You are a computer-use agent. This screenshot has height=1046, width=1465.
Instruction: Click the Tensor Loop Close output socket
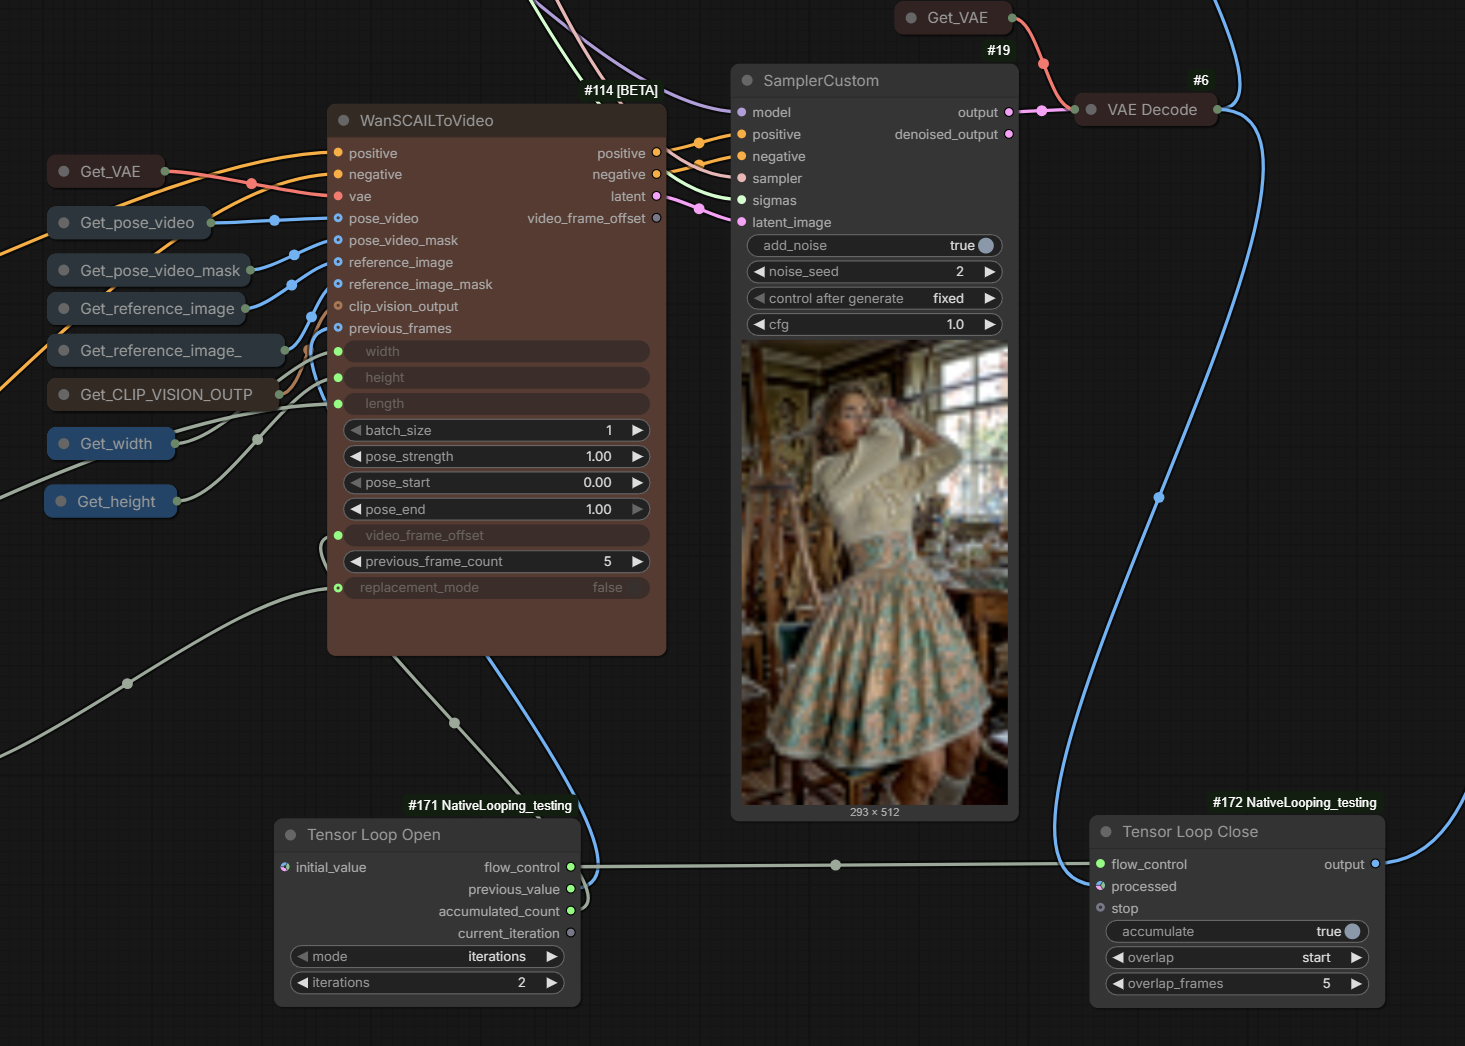coord(1375,864)
